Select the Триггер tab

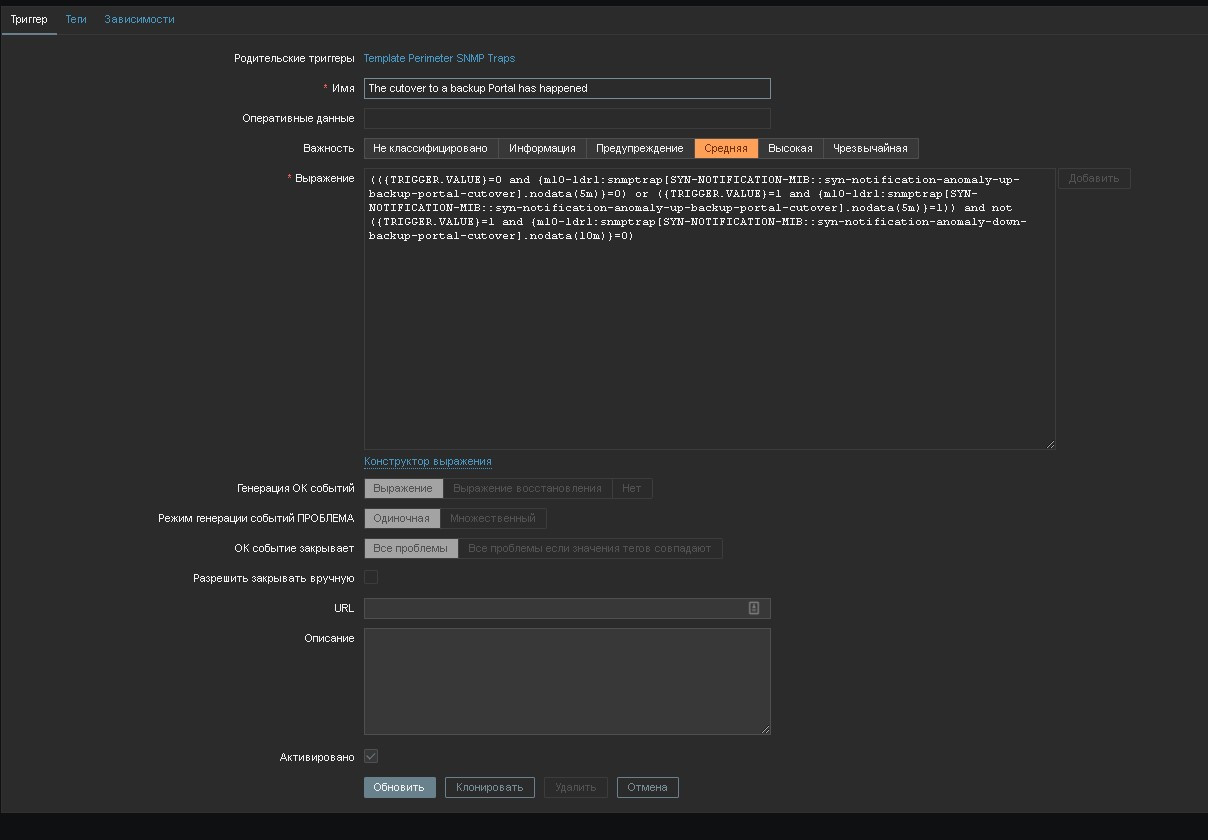point(29,19)
